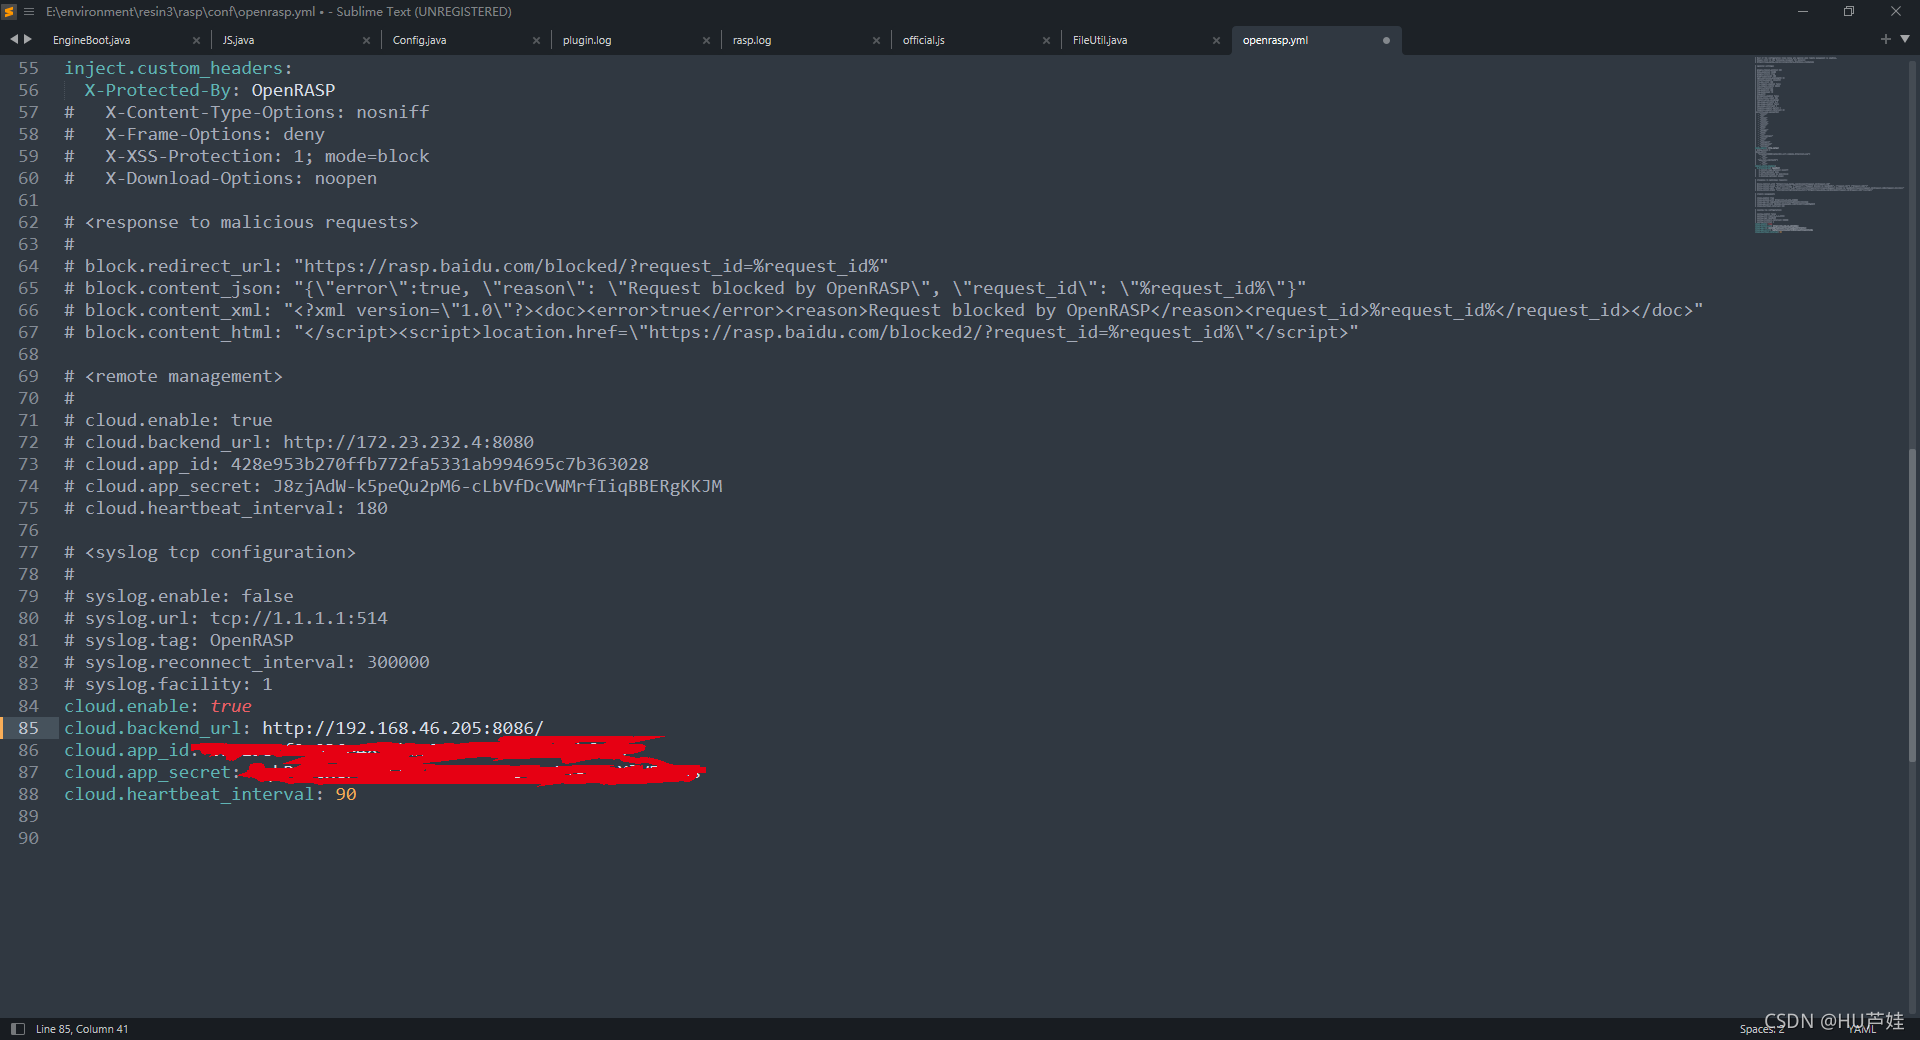1920x1040 pixels.
Task: Close the plugin.log tab via its x
Action: coord(706,40)
